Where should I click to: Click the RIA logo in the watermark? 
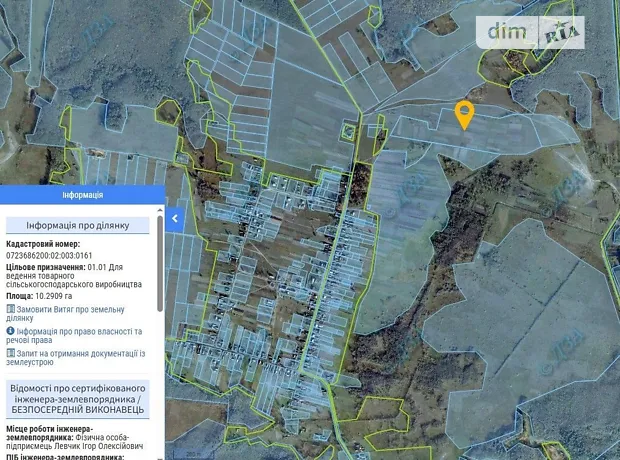coord(563,33)
